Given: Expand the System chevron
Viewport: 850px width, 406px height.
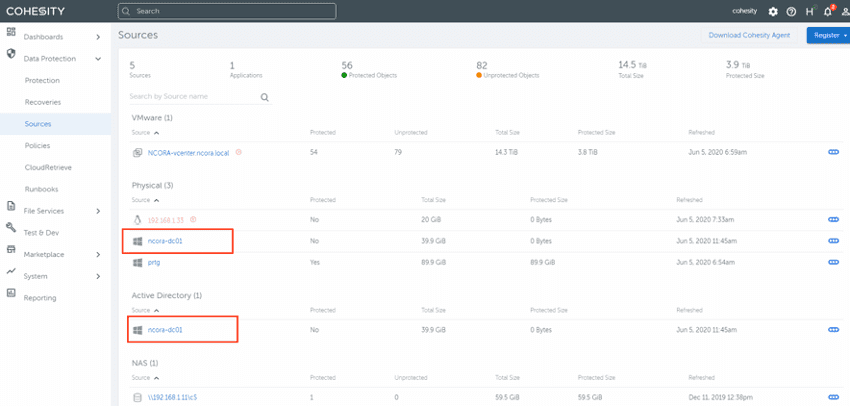Looking at the screenshot, I should [x=98, y=276].
